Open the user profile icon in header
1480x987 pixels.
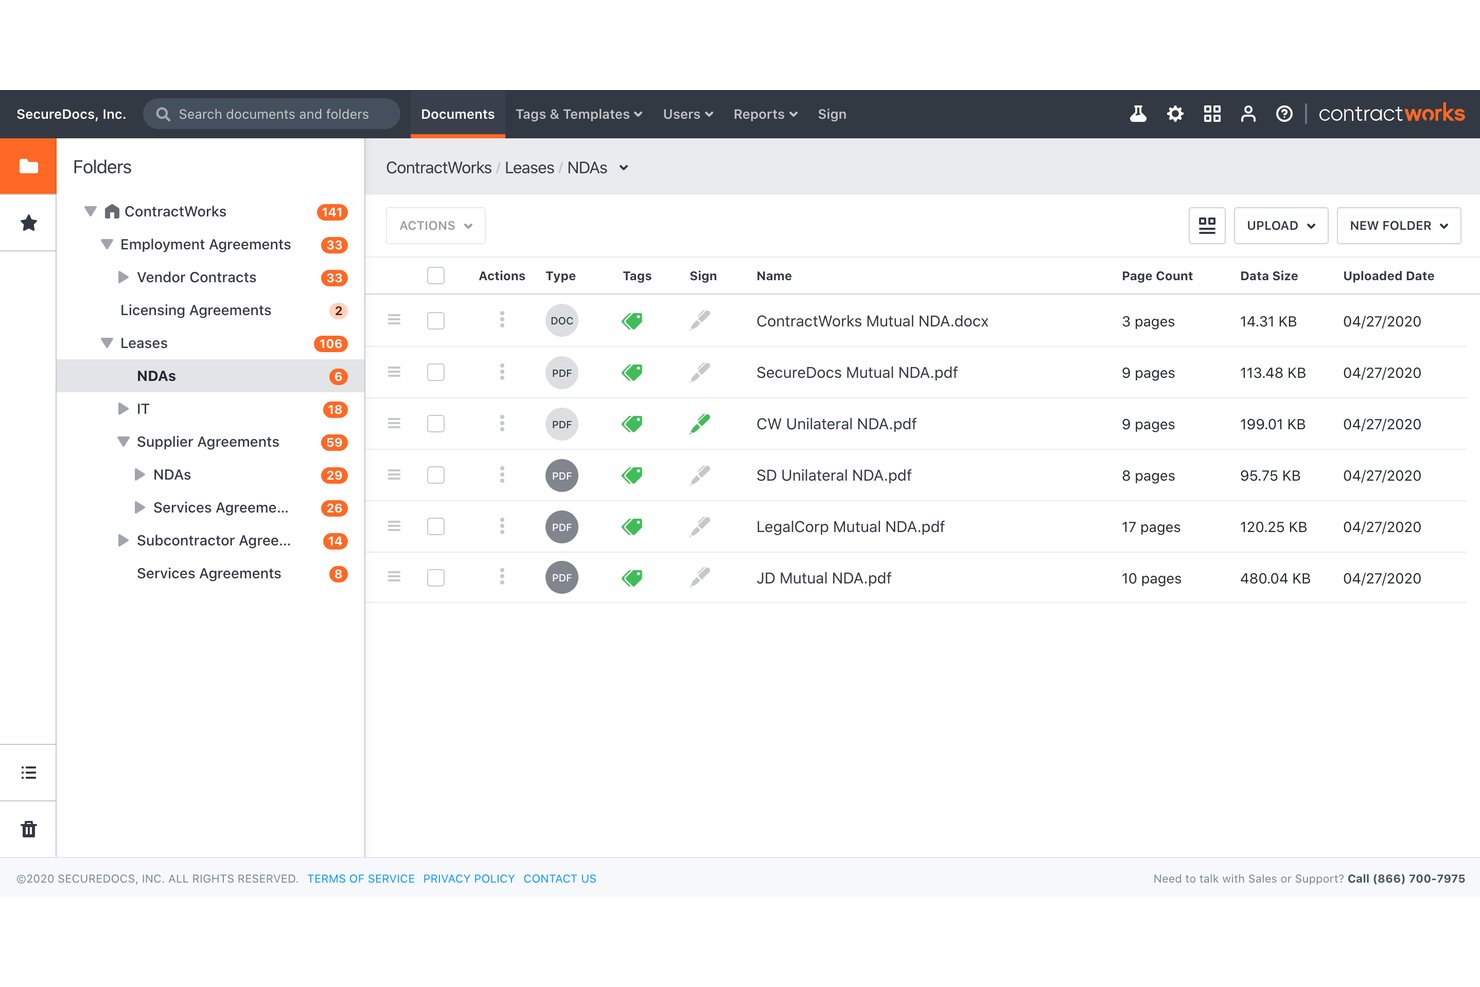pyautogui.click(x=1248, y=114)
